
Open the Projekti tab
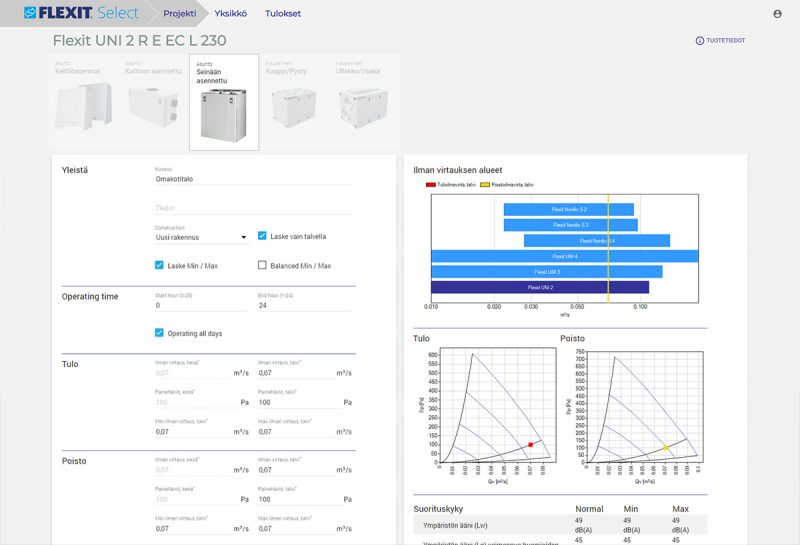[x=180, y=14]
